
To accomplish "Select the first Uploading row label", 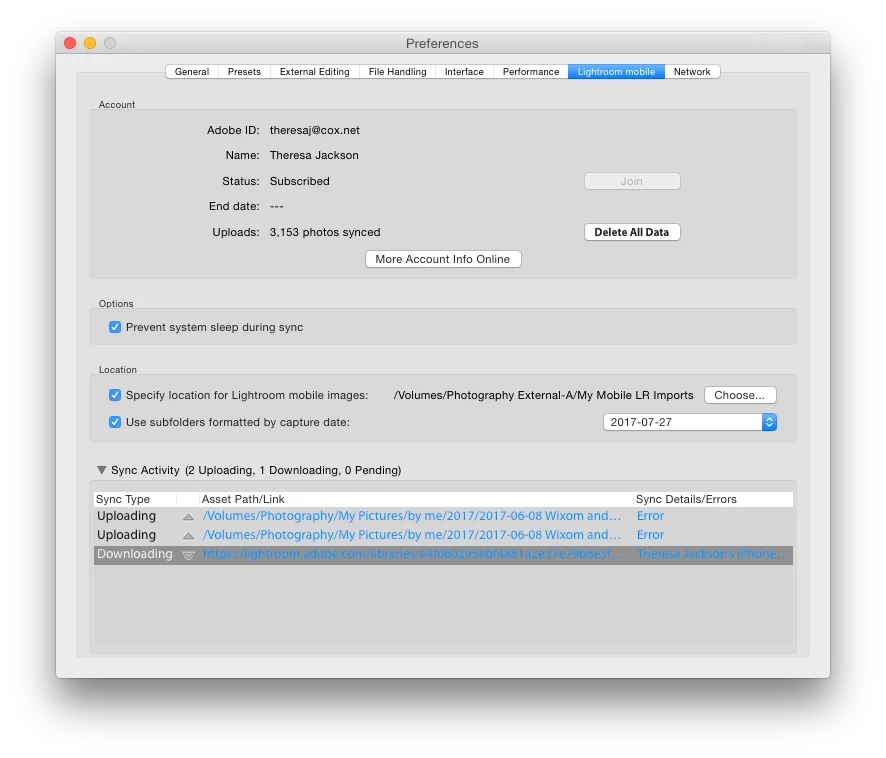I will 126,516.
